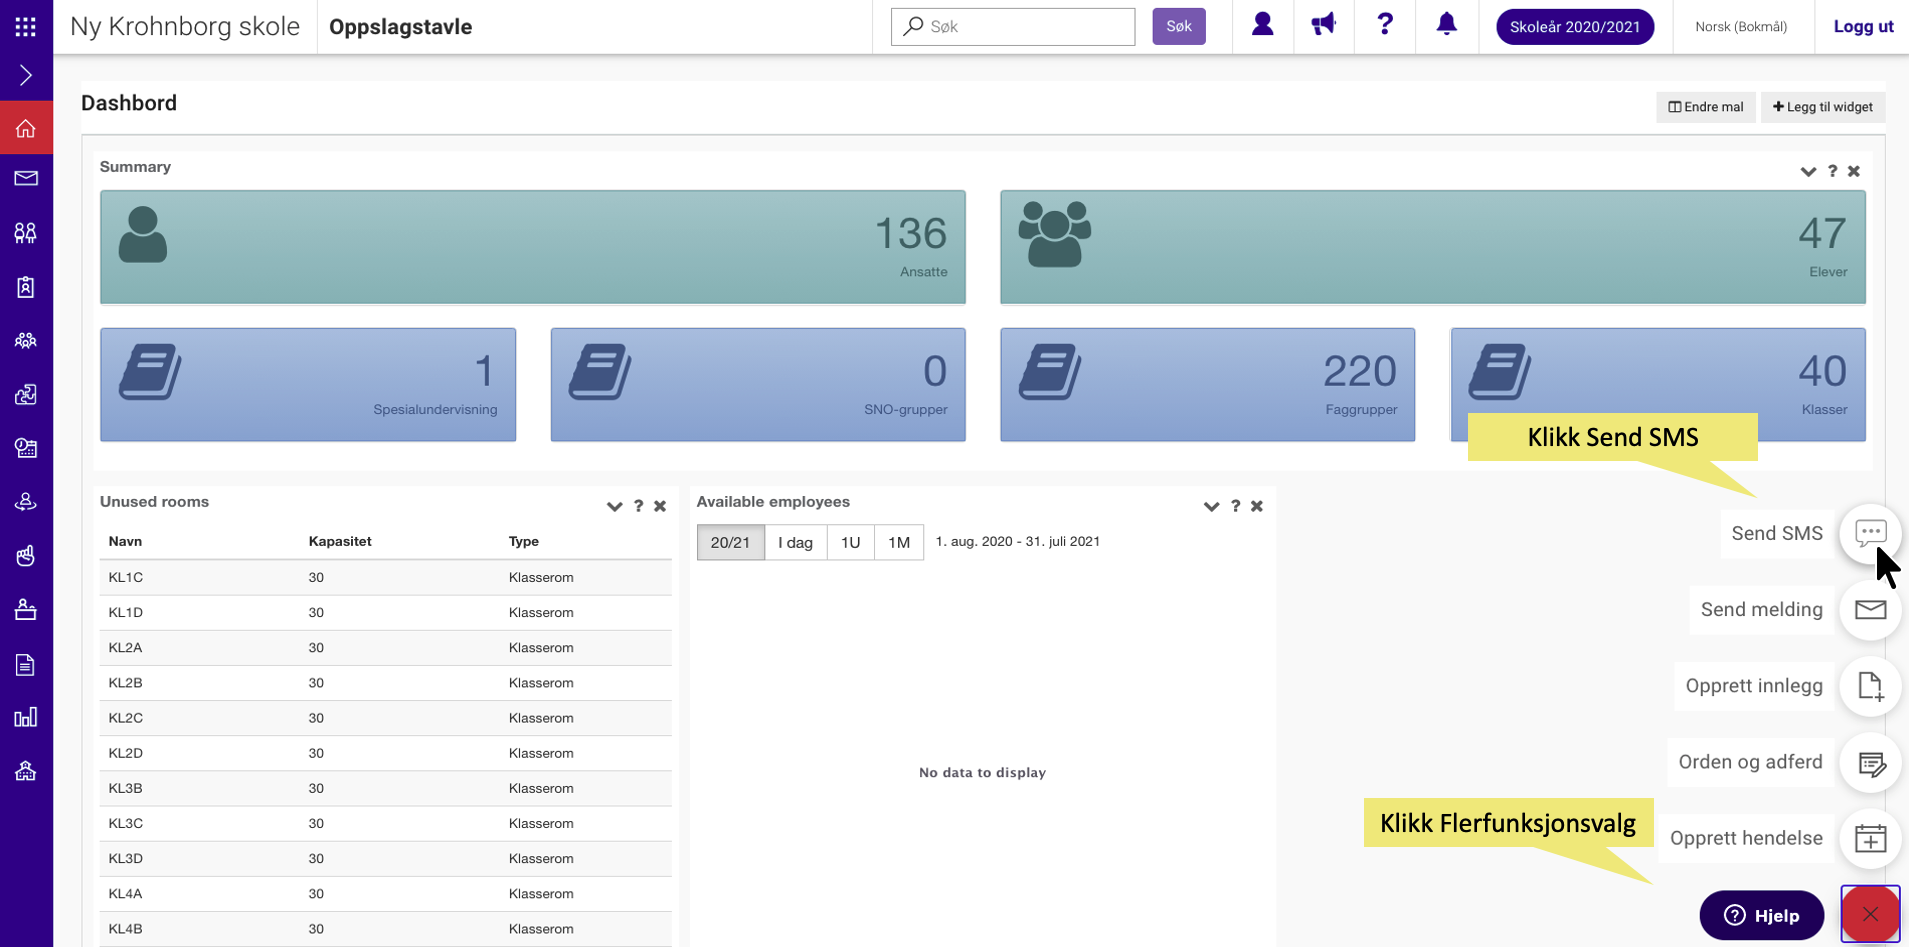Open the raised hand icon in the sidebar
The height and width of the screenshot is (947, 1909).
coord(26,556)
